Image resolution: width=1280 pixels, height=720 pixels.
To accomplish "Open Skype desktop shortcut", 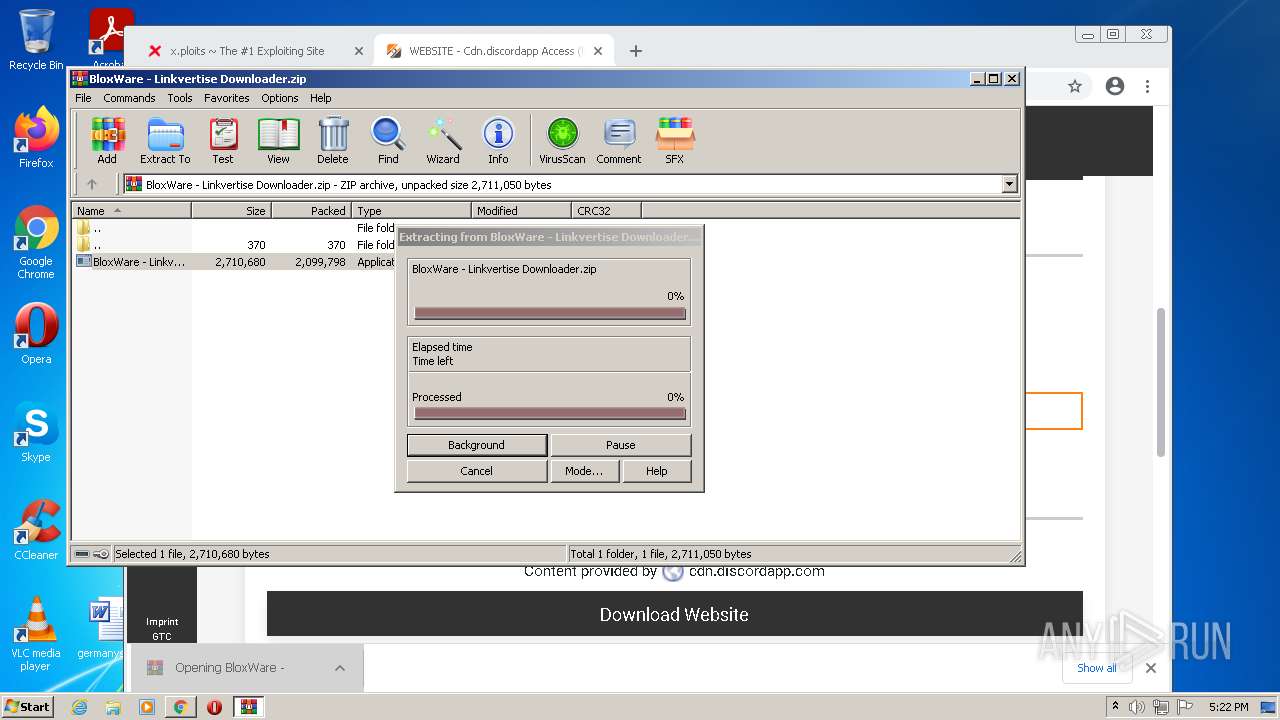I will pyautogui.click(x=36, y=432).
